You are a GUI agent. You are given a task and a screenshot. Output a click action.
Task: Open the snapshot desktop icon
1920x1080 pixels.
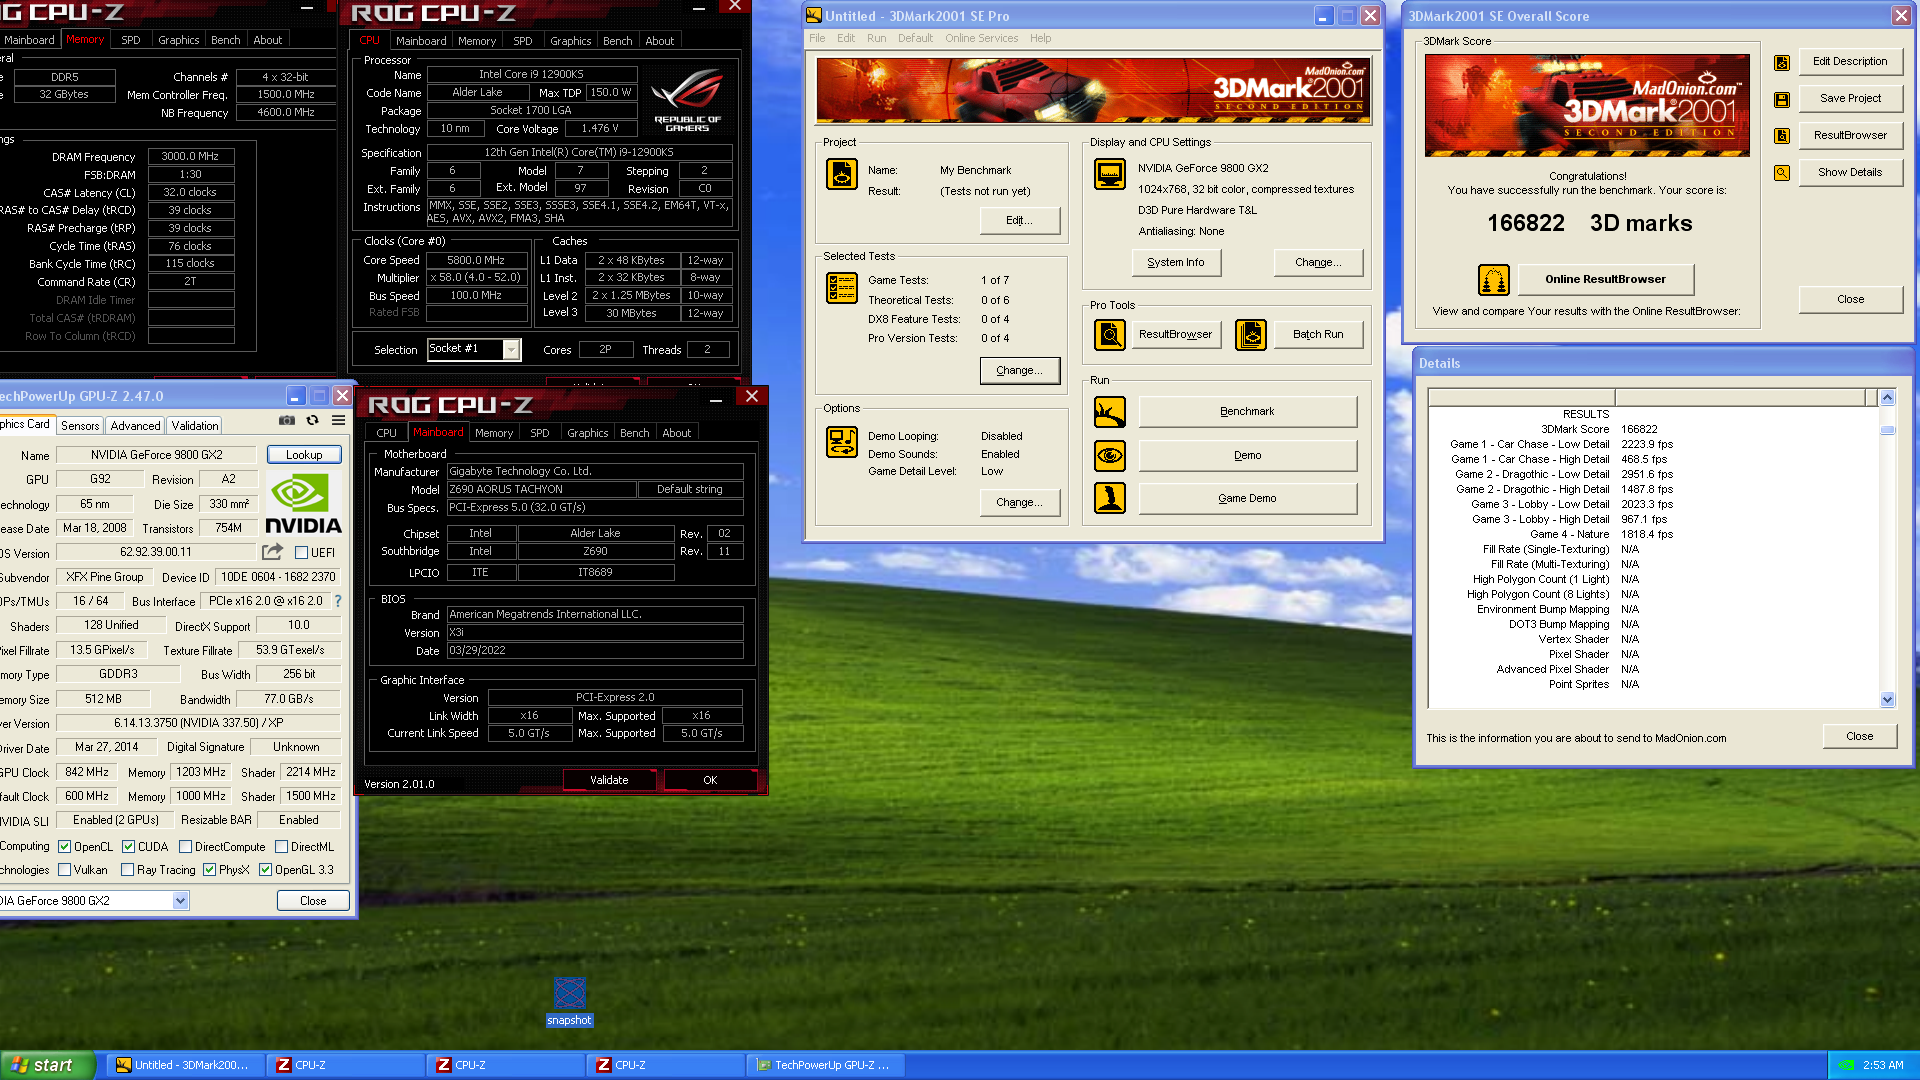(x=569, y=1001)
